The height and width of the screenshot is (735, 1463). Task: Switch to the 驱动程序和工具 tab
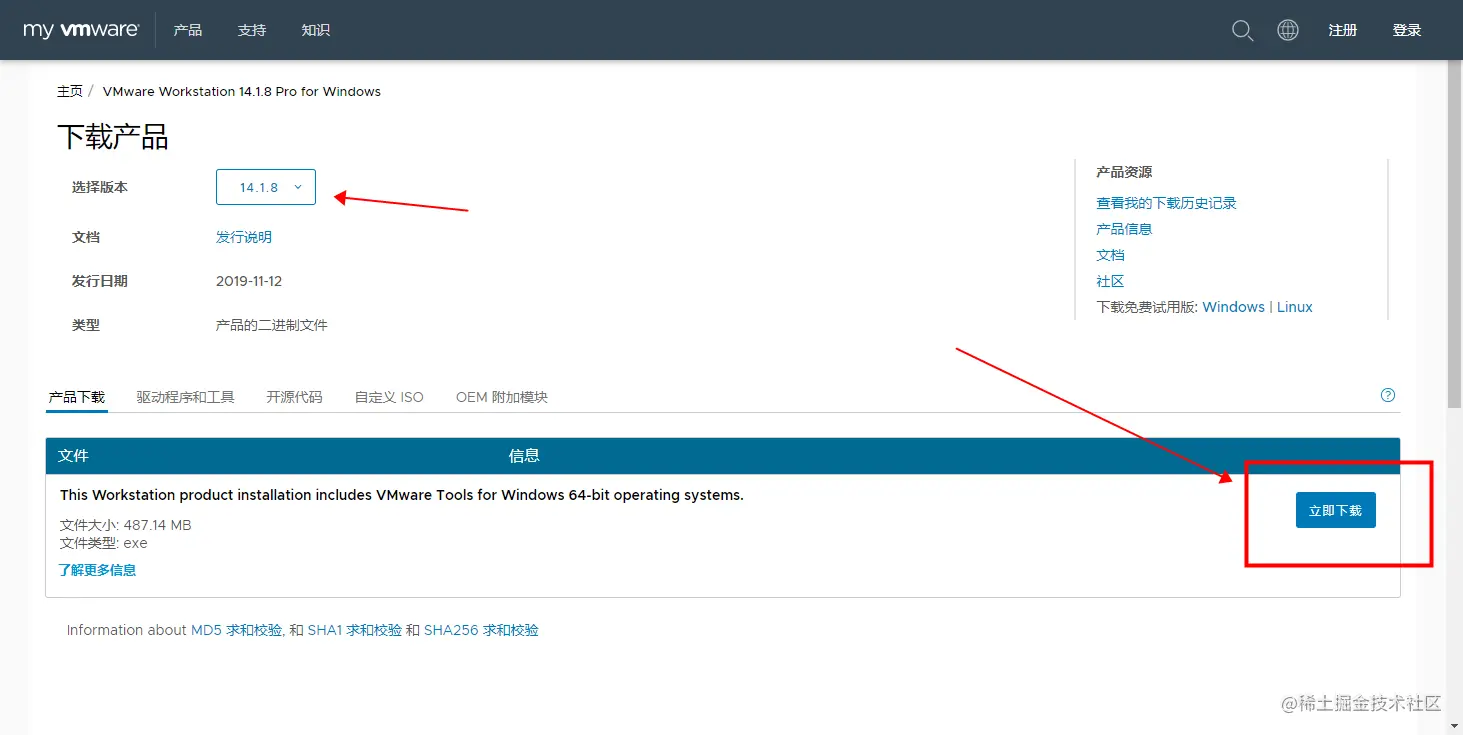(x=186, y=397)
